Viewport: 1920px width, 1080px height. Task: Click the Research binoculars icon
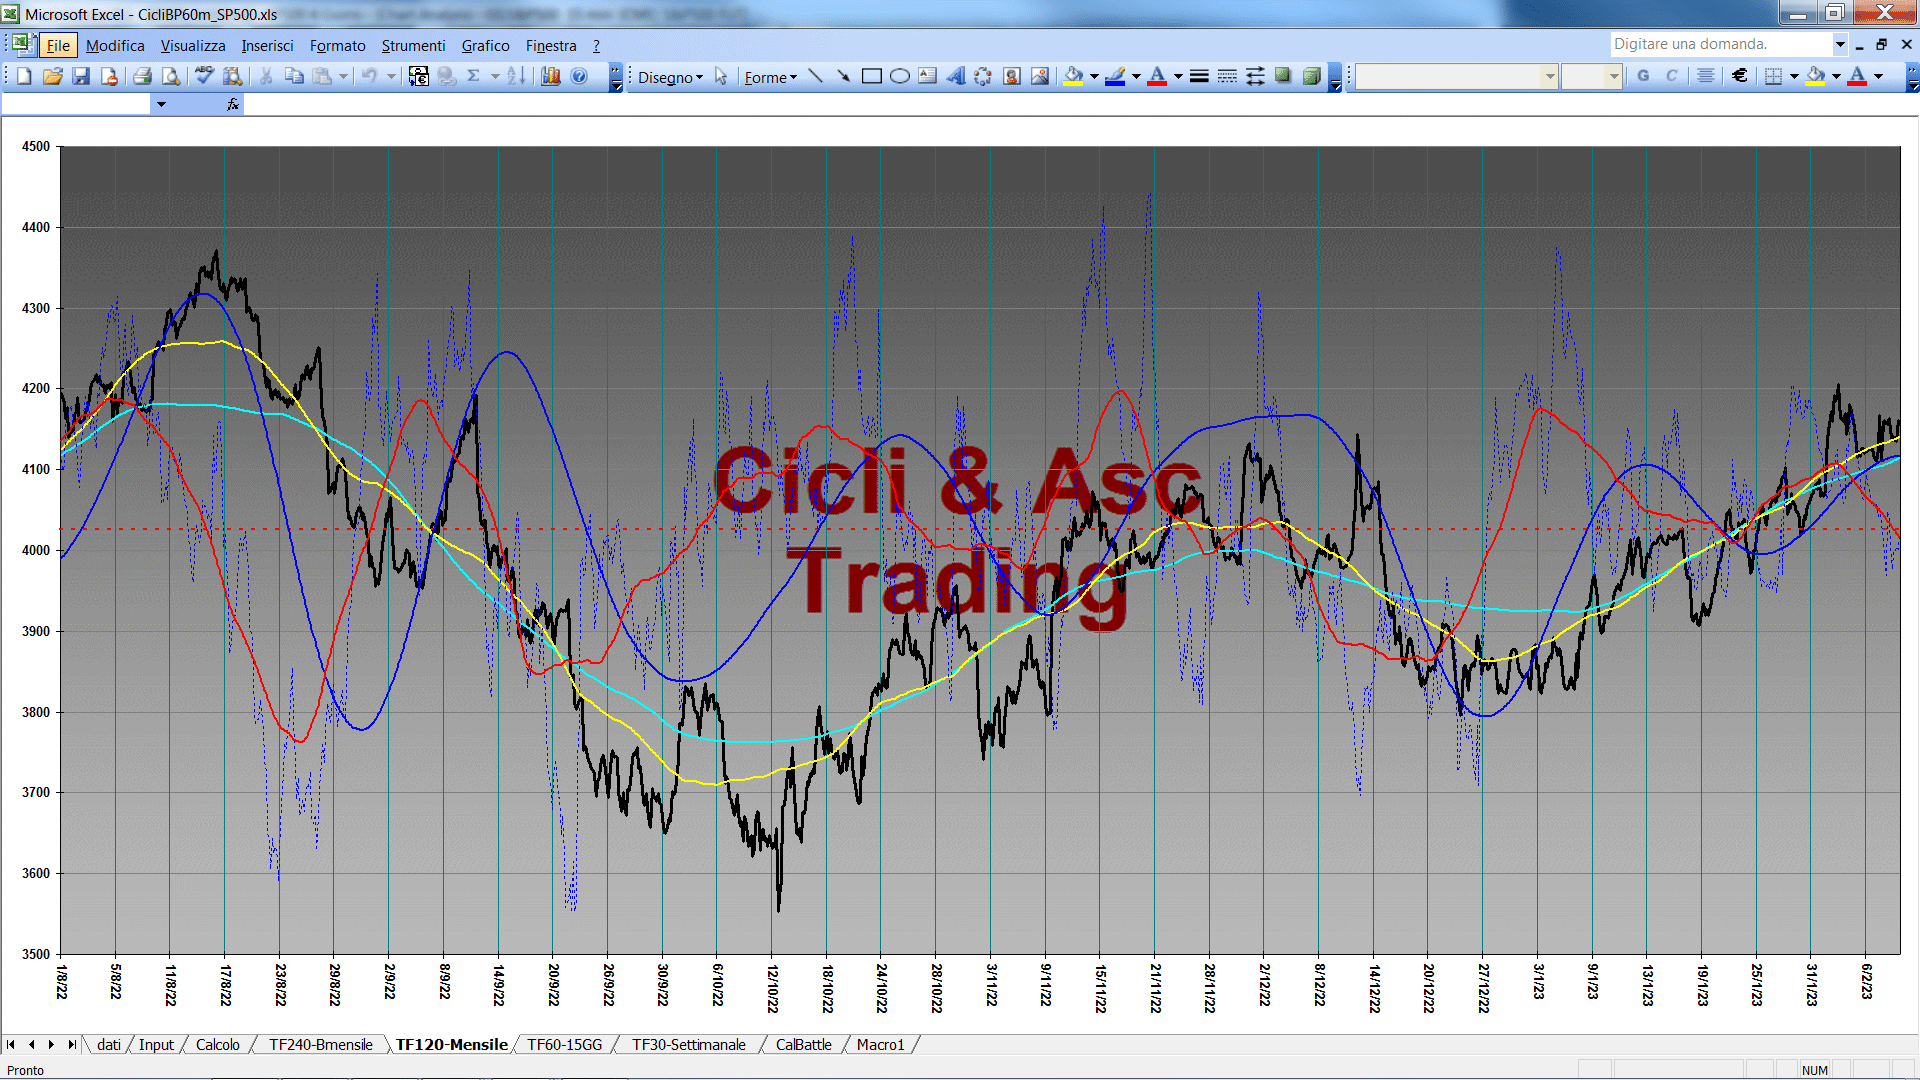pyautogui.click(x=233, y=76)
